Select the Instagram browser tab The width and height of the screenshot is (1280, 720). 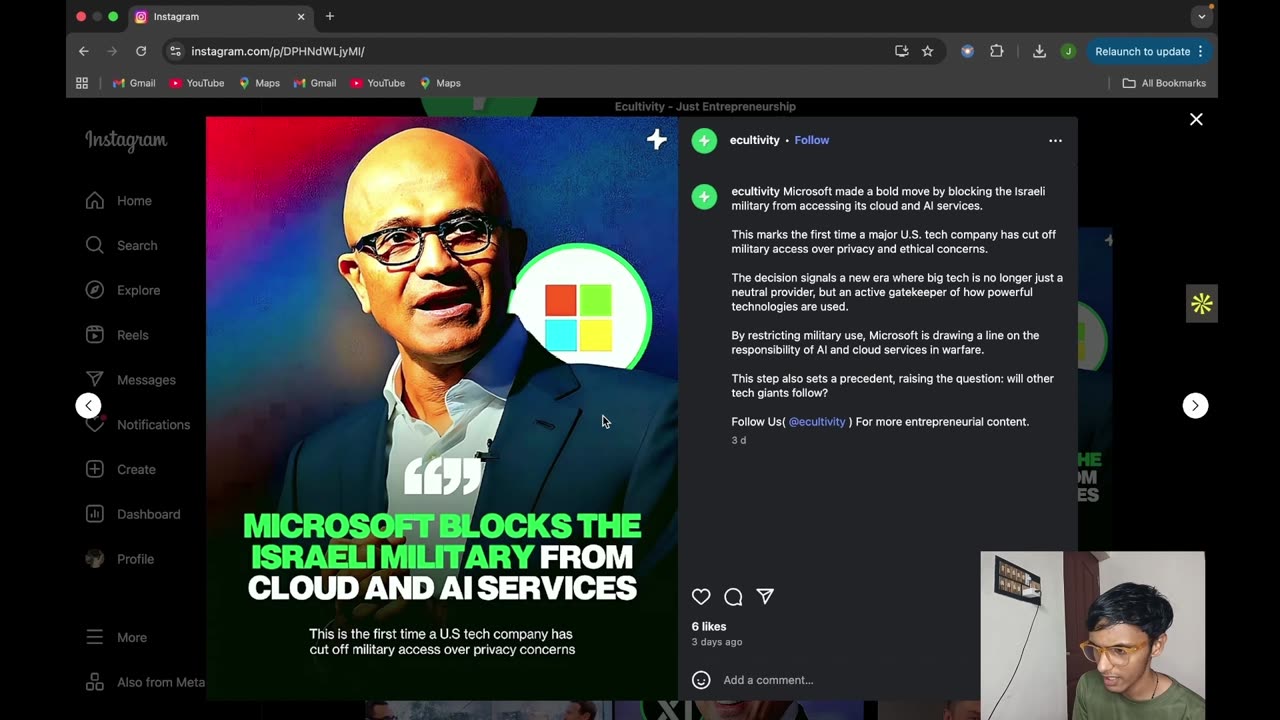pos(220,17)
